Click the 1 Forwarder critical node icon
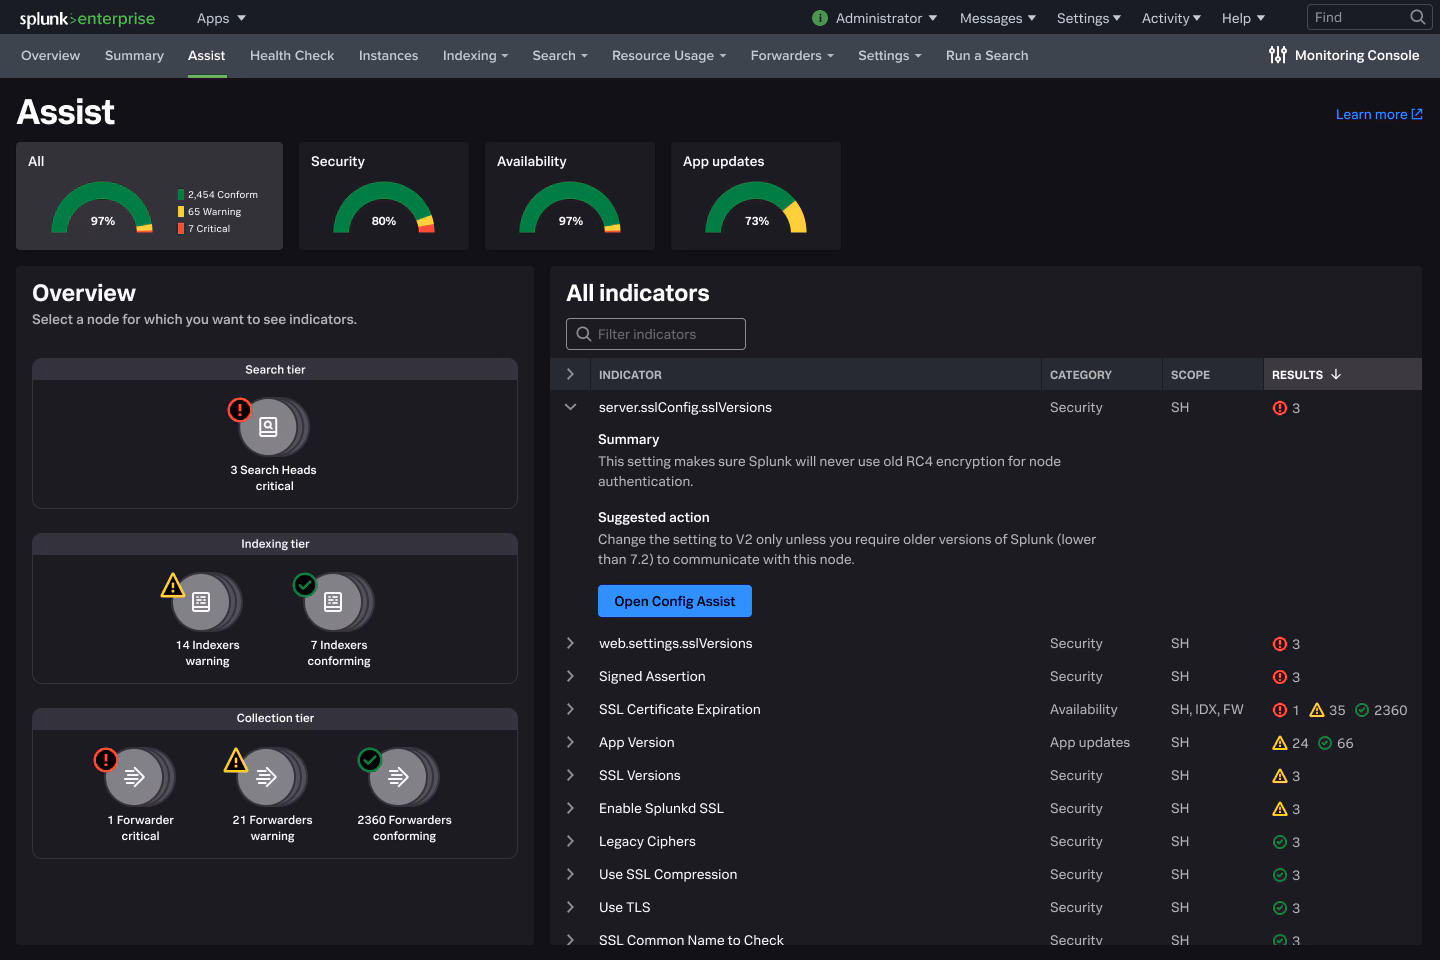Image resolution: width=1440 pixels, height=960 pixels. click(x=135, y=777)
